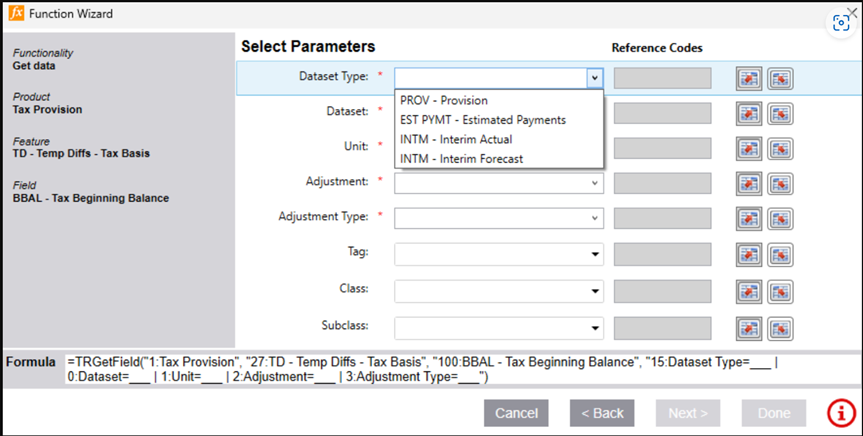Open the Tag dropdown list
The image size is (863, 436).
tap(596, 255)
